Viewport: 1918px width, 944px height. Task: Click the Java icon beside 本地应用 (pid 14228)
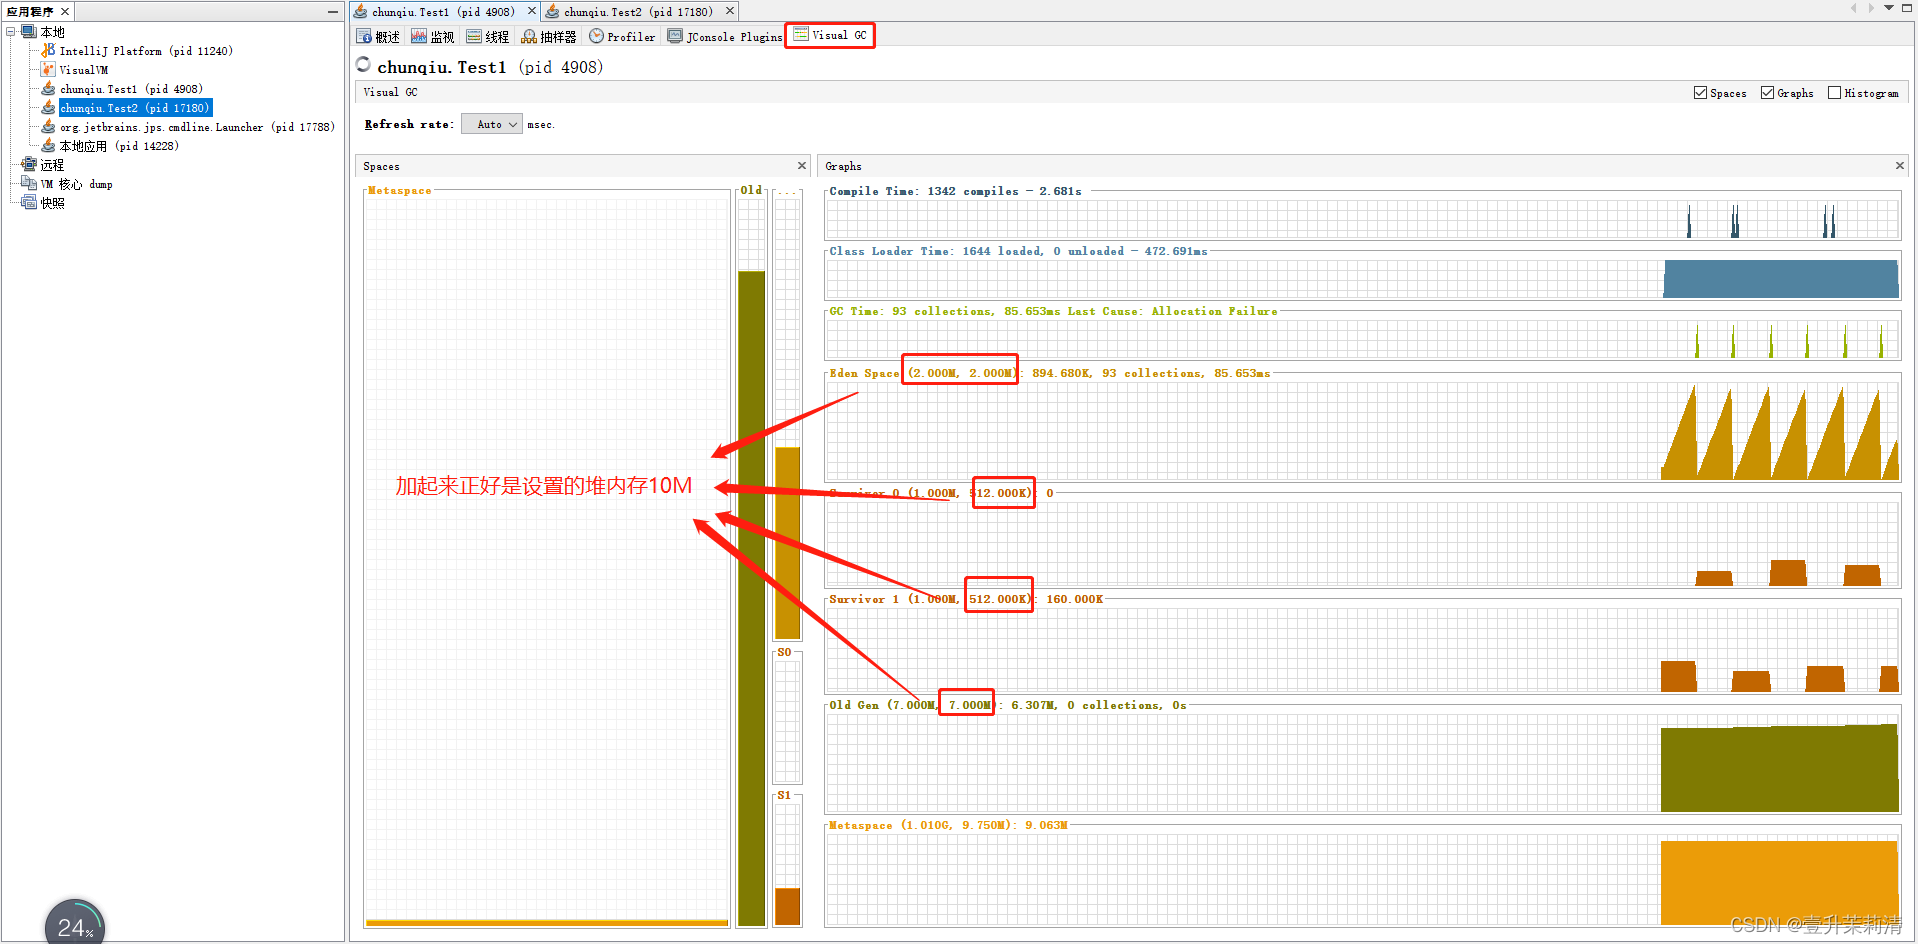point(48,145)
